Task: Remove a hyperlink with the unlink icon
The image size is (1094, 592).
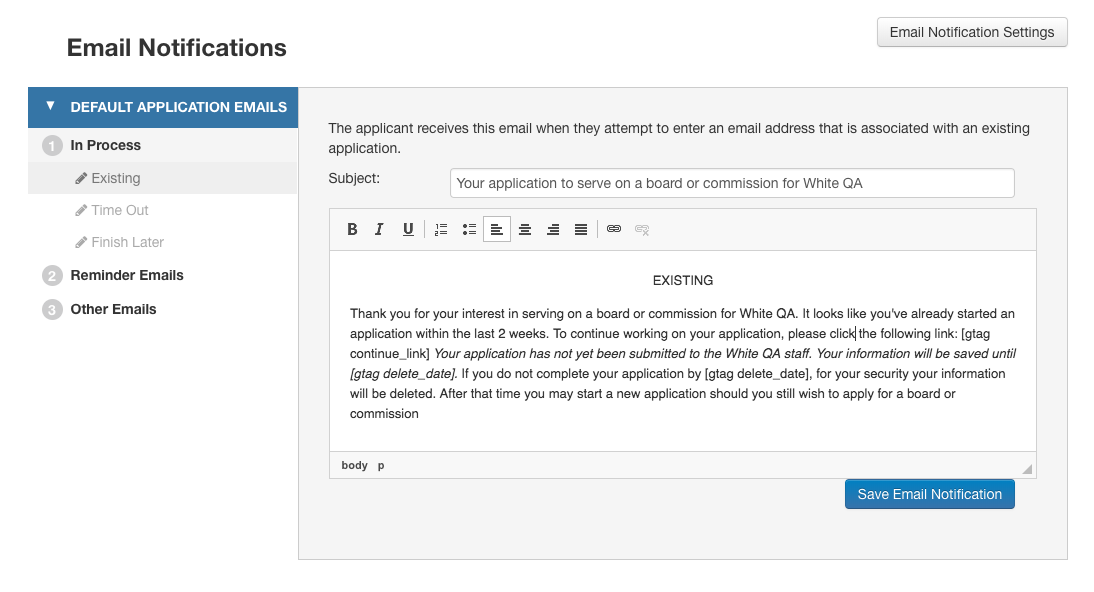Action: [x=641, y=229]
